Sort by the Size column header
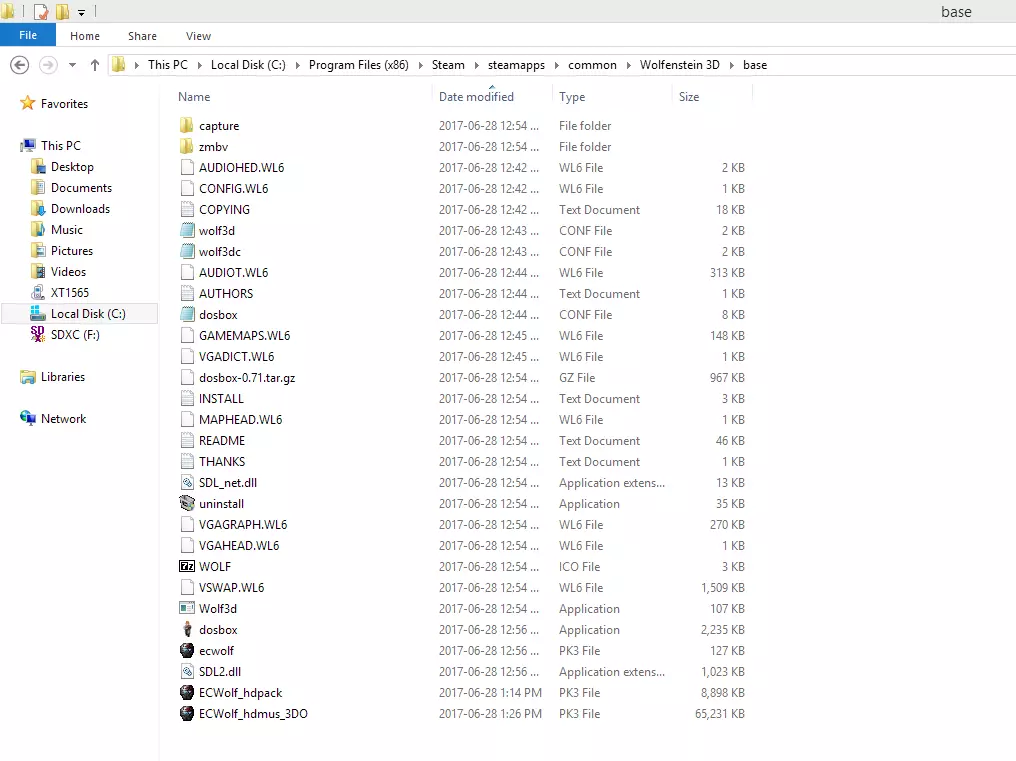This screenshot has height=761, width=1016. click(689, 97)
